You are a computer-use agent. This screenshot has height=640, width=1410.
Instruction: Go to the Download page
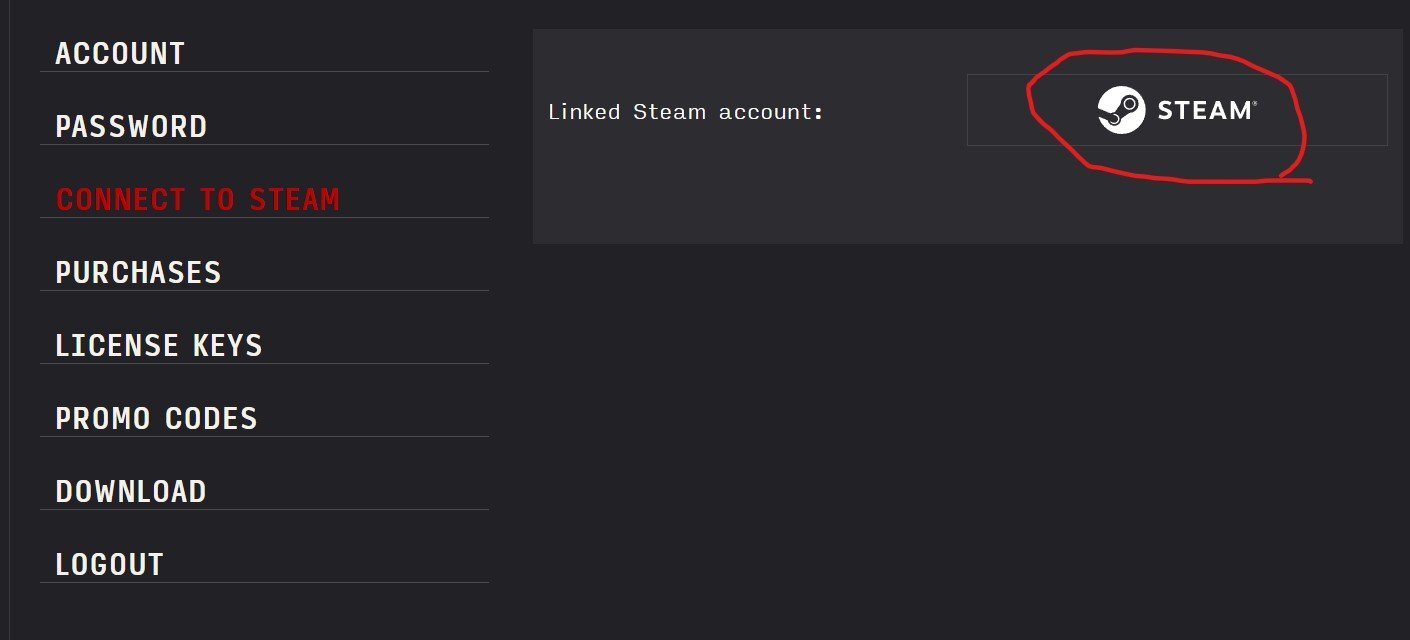tap(131, 491)
